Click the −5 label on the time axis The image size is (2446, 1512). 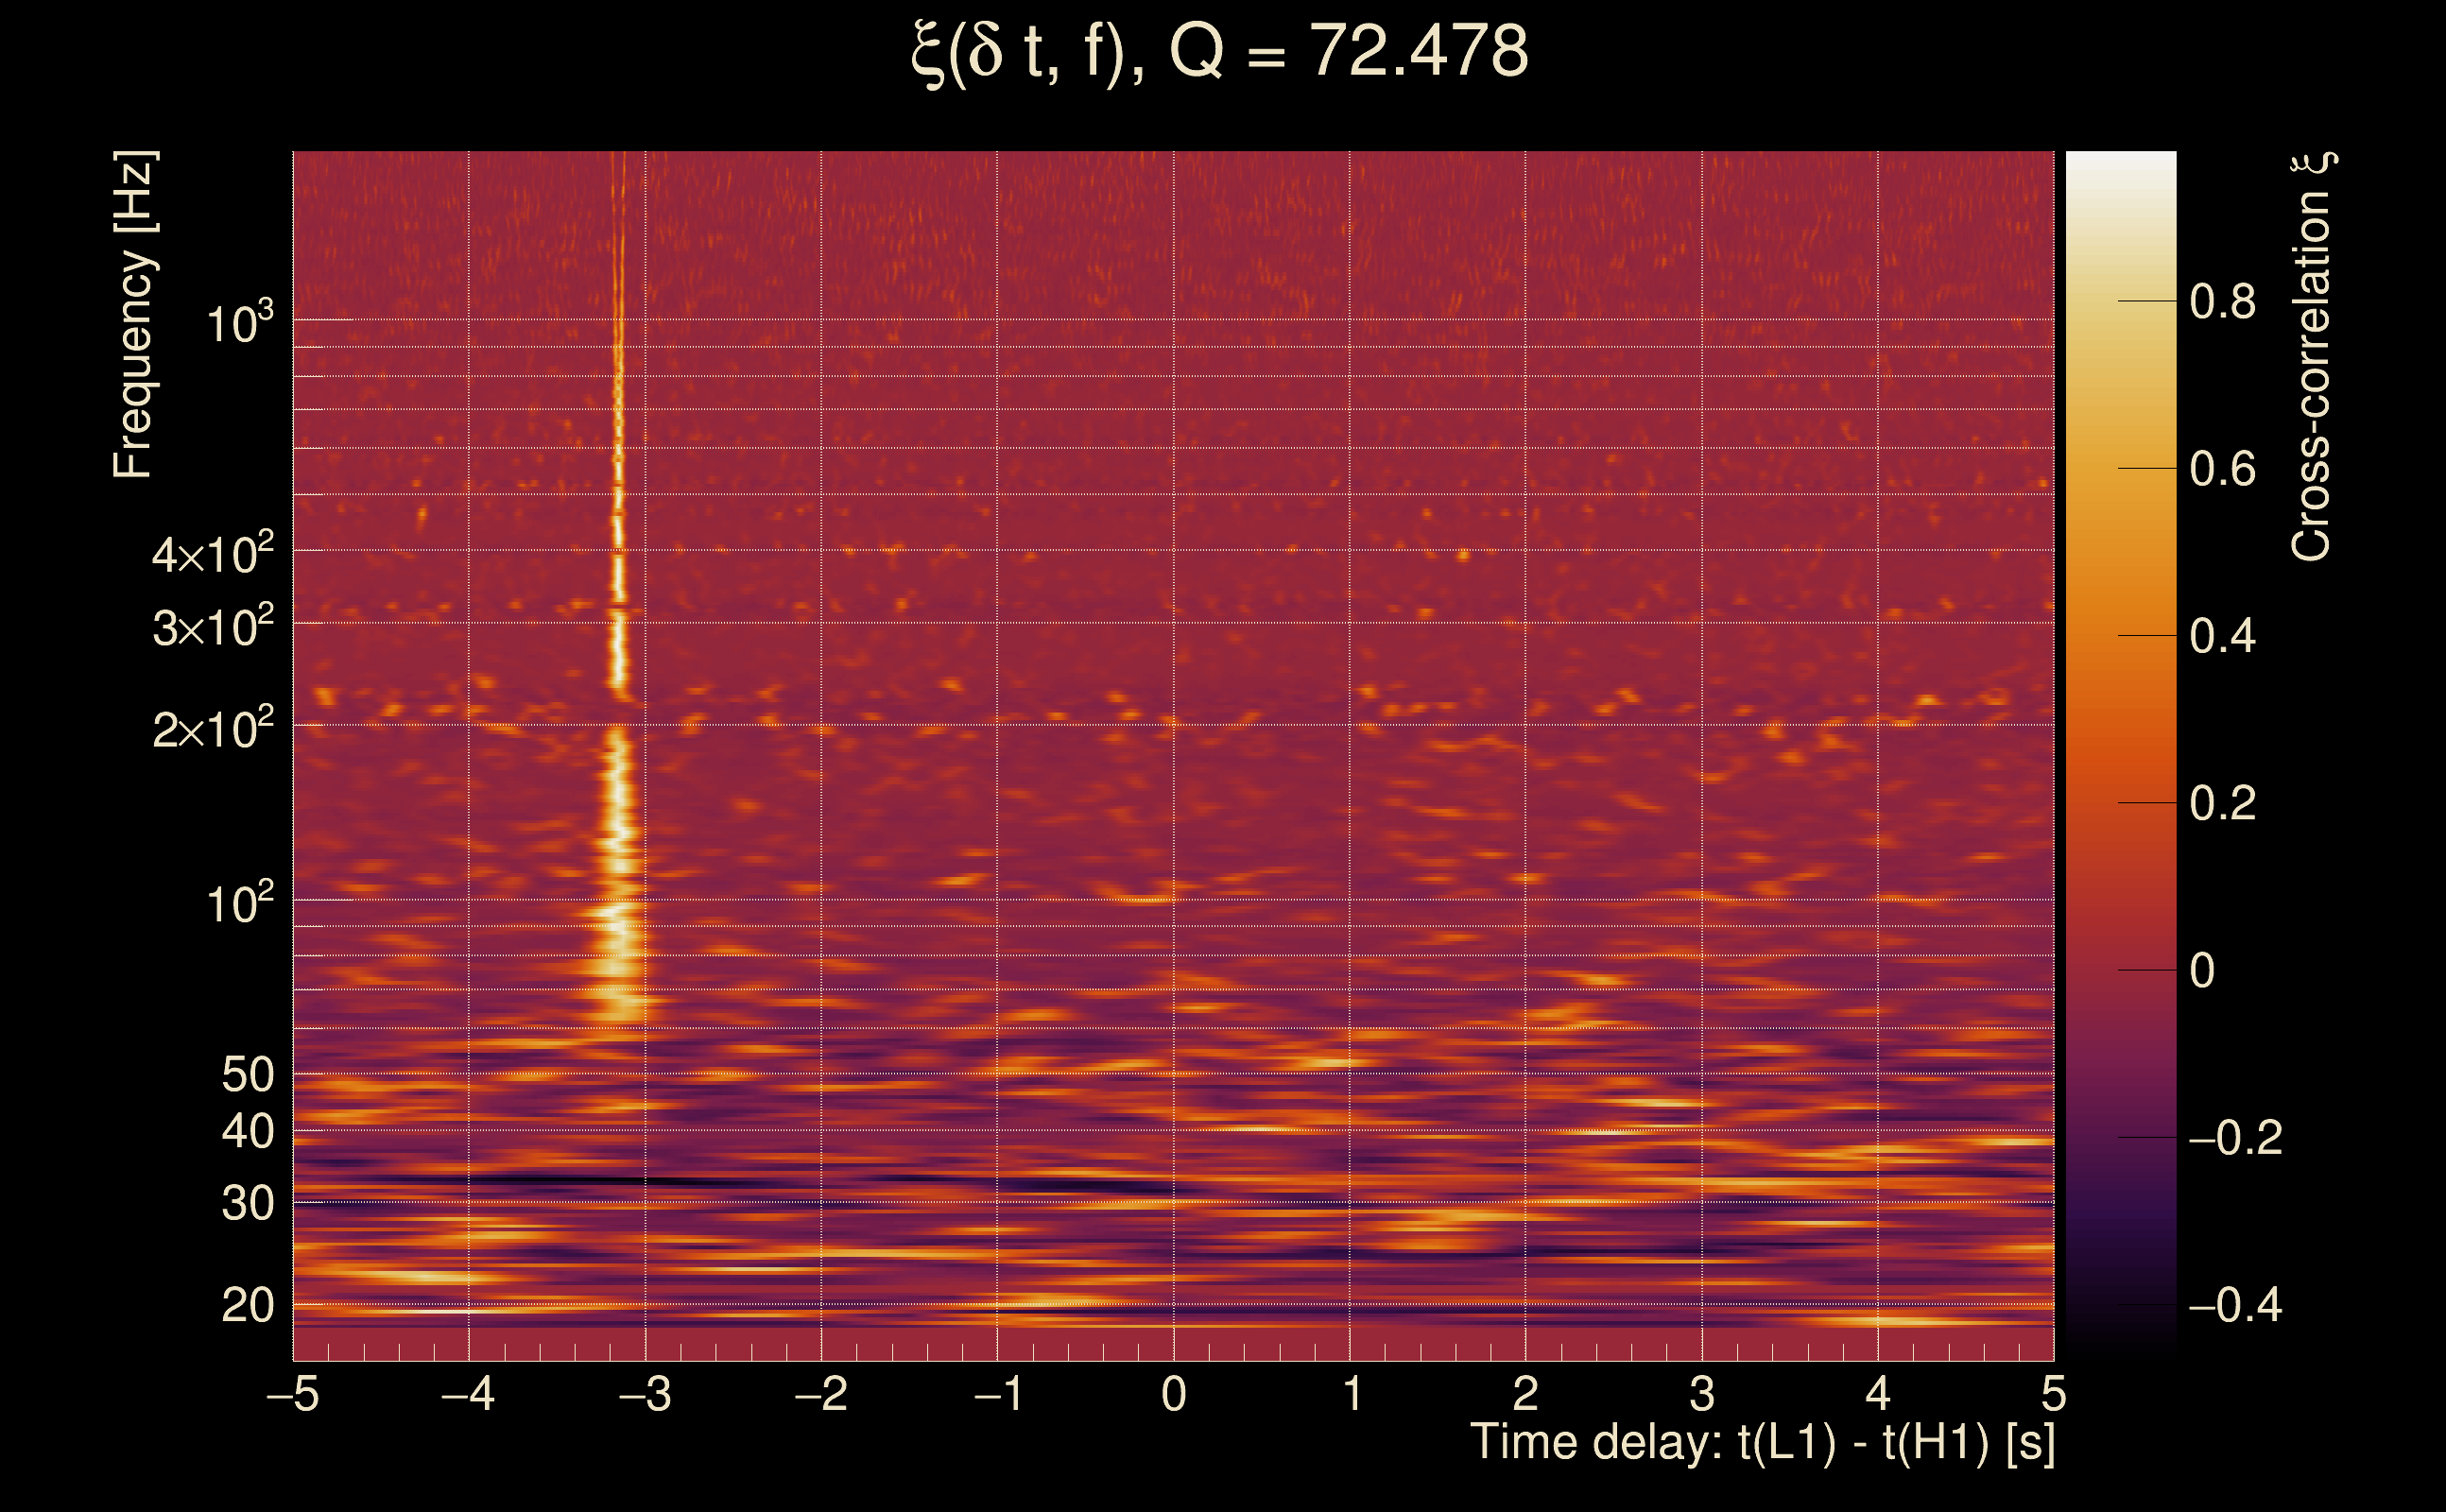click(293, 1393)
